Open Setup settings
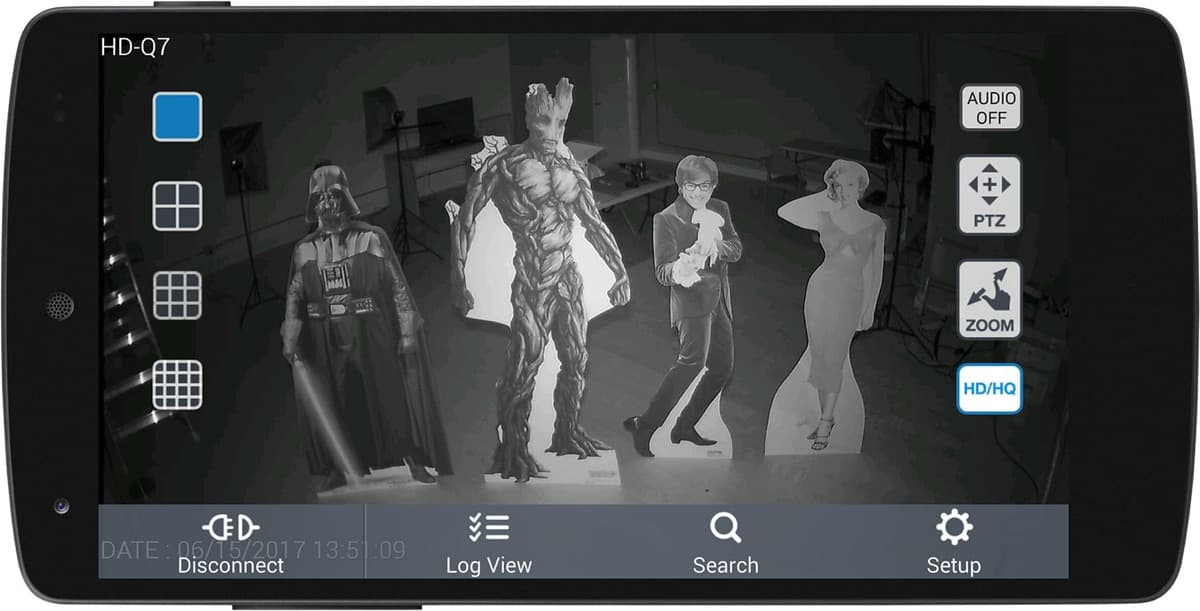The width and height of the screenshot is (1200, 611). [x=953, y=542]
